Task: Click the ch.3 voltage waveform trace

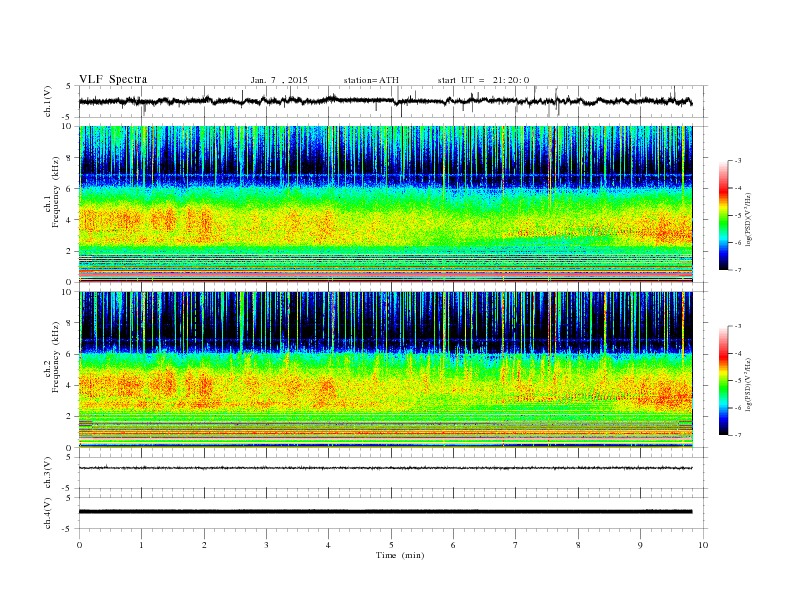Action: pos(385,468)
